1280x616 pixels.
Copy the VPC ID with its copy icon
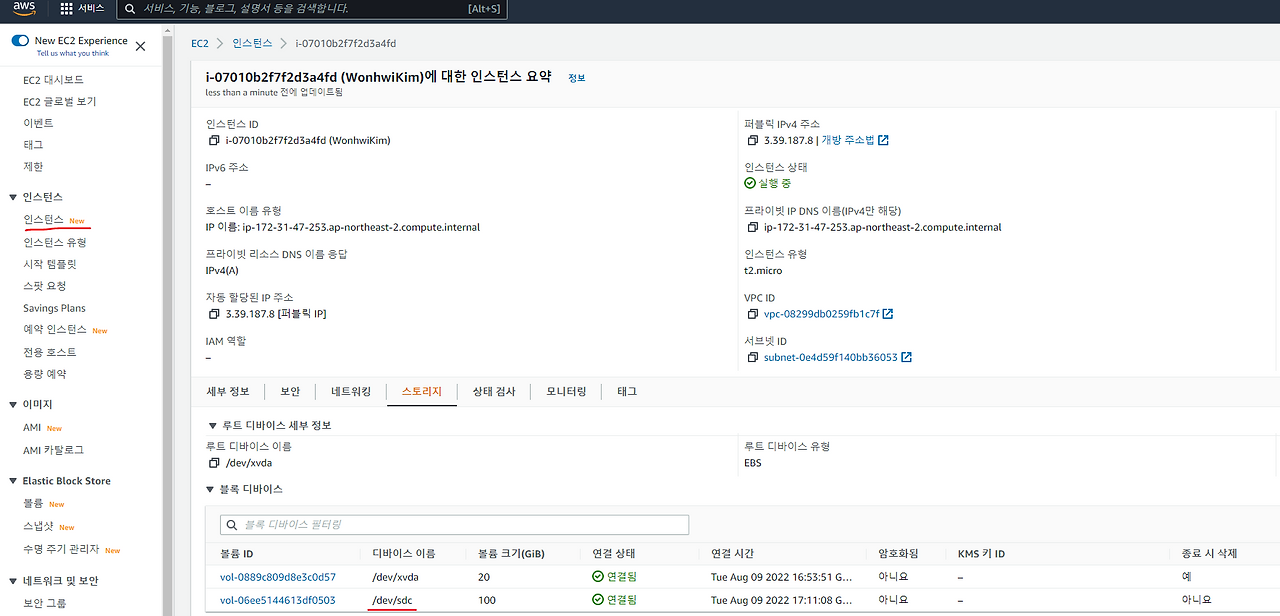[753, 314]
